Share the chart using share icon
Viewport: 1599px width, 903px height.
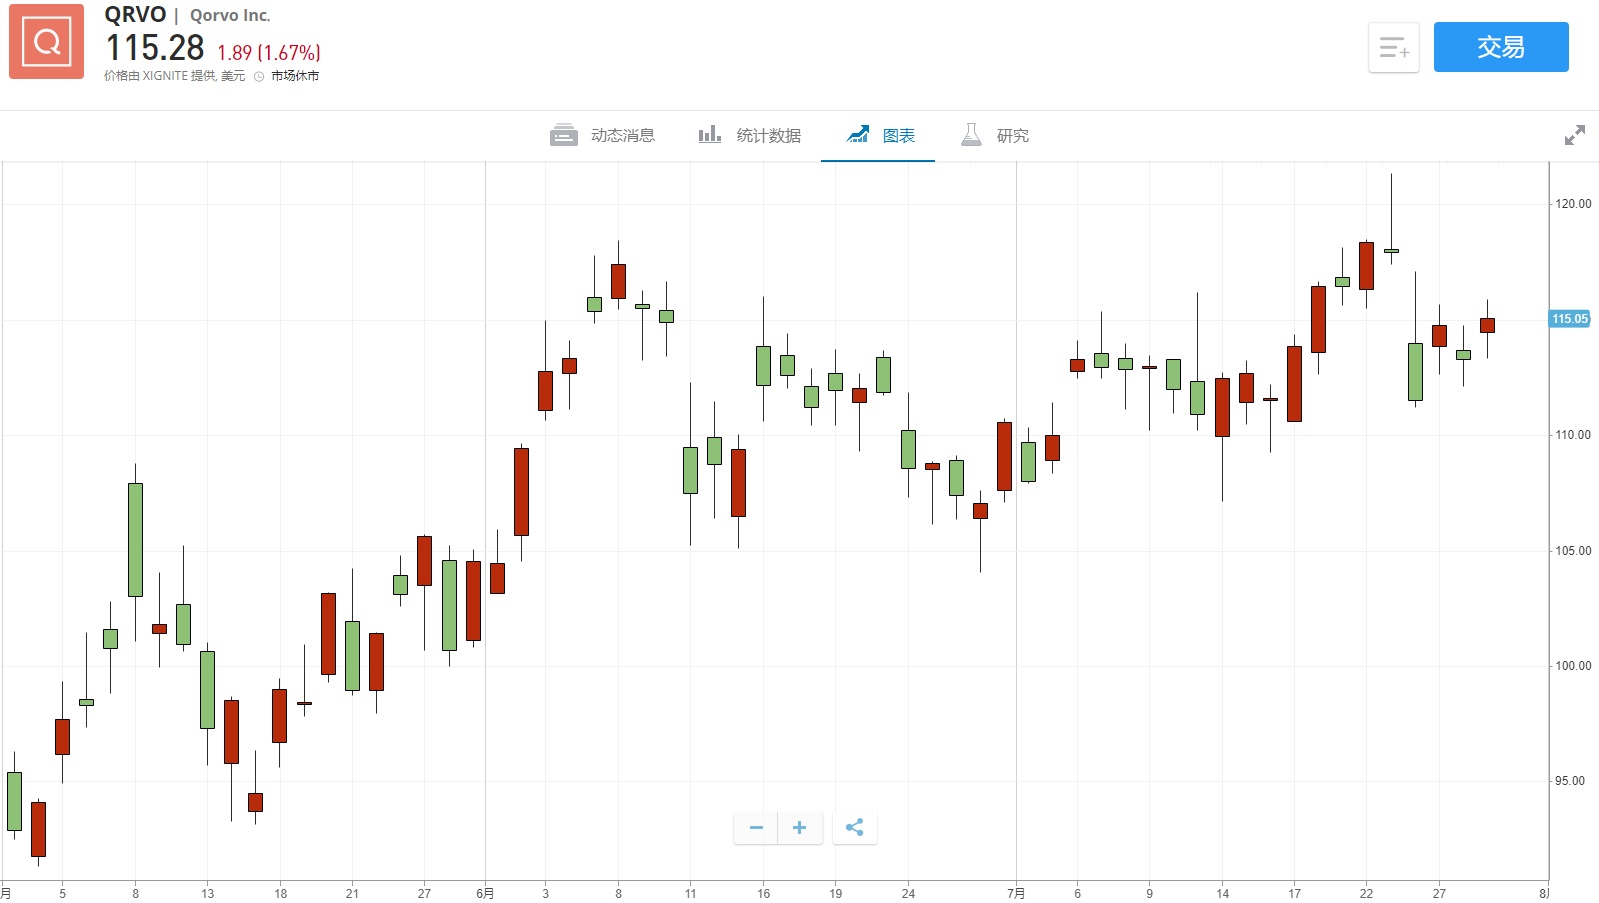854,827
